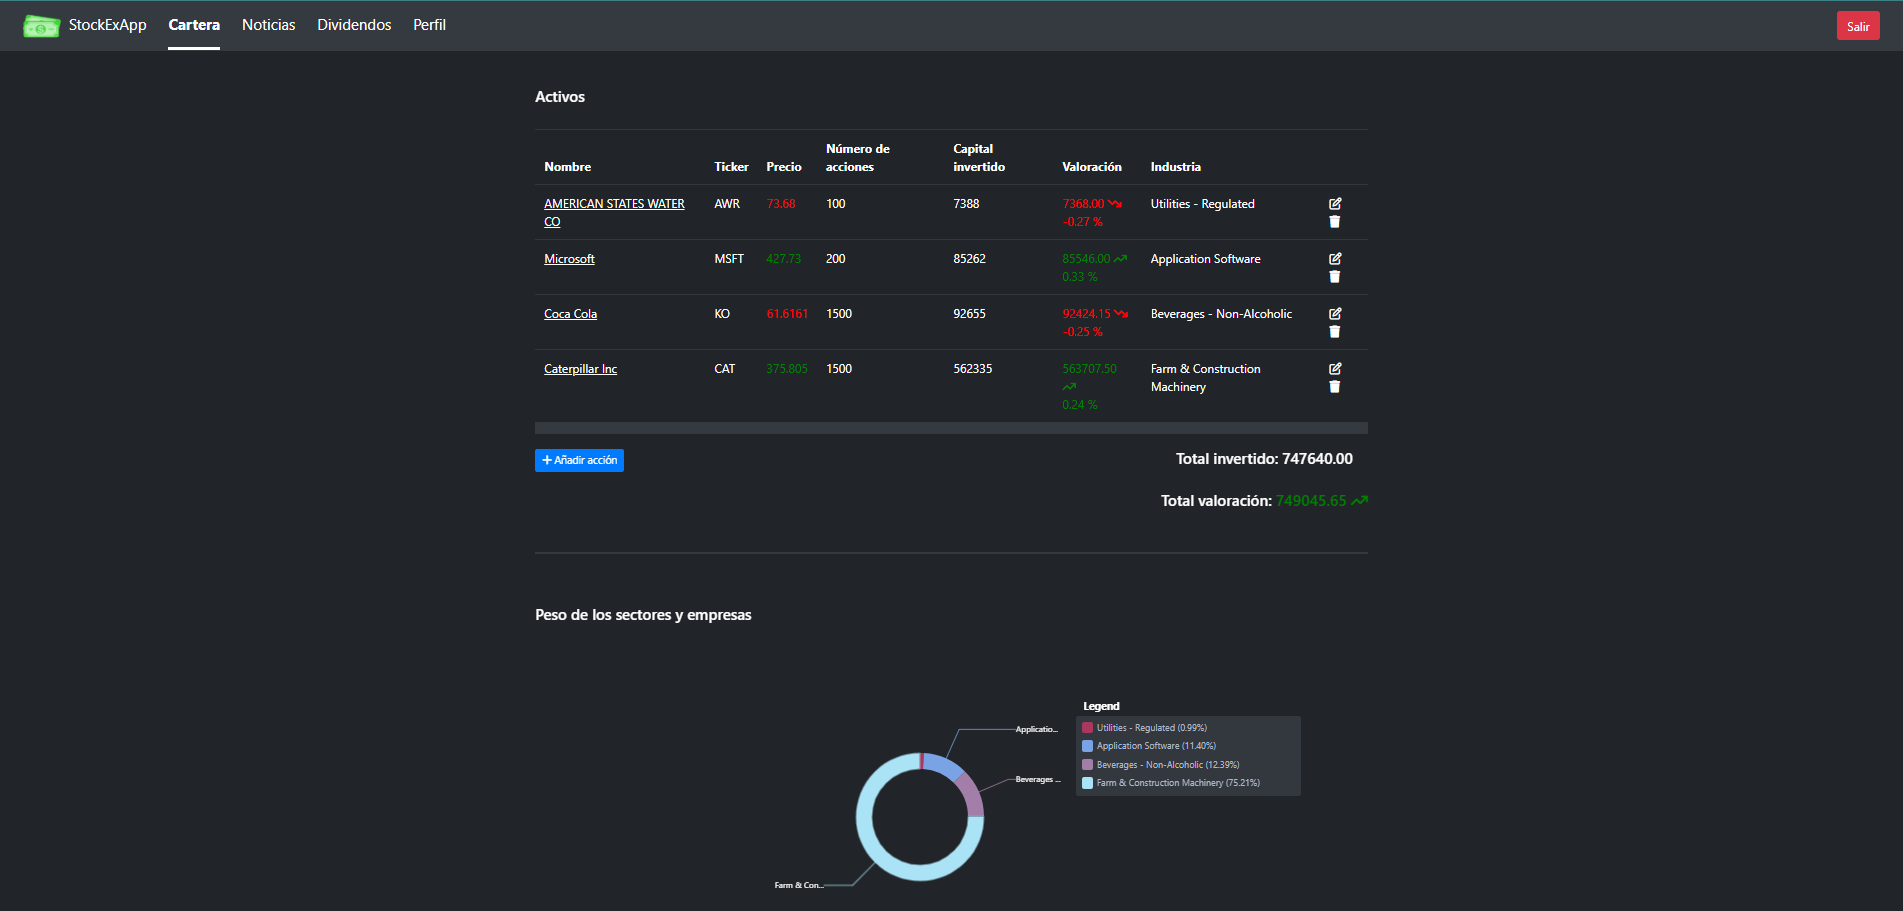Click the StockExApp brand name

(107, 25)
